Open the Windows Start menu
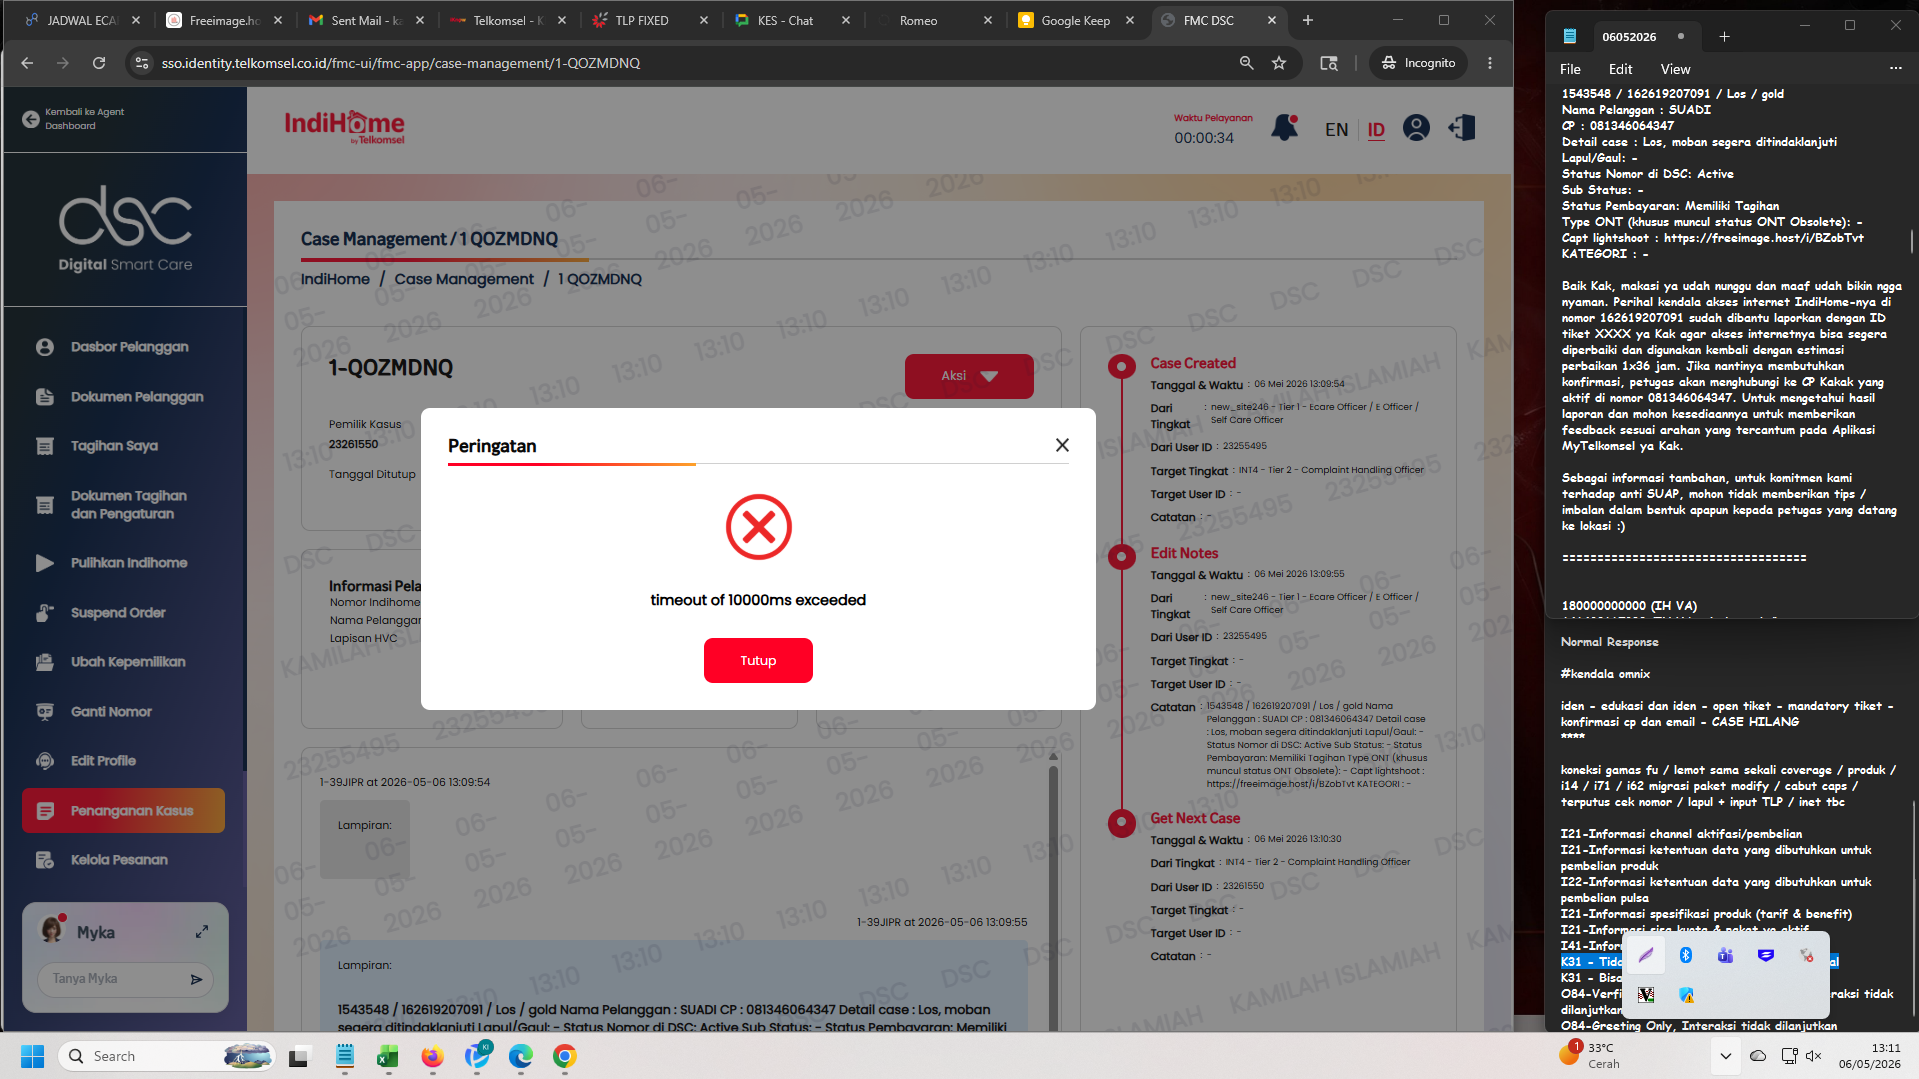 32,1056
